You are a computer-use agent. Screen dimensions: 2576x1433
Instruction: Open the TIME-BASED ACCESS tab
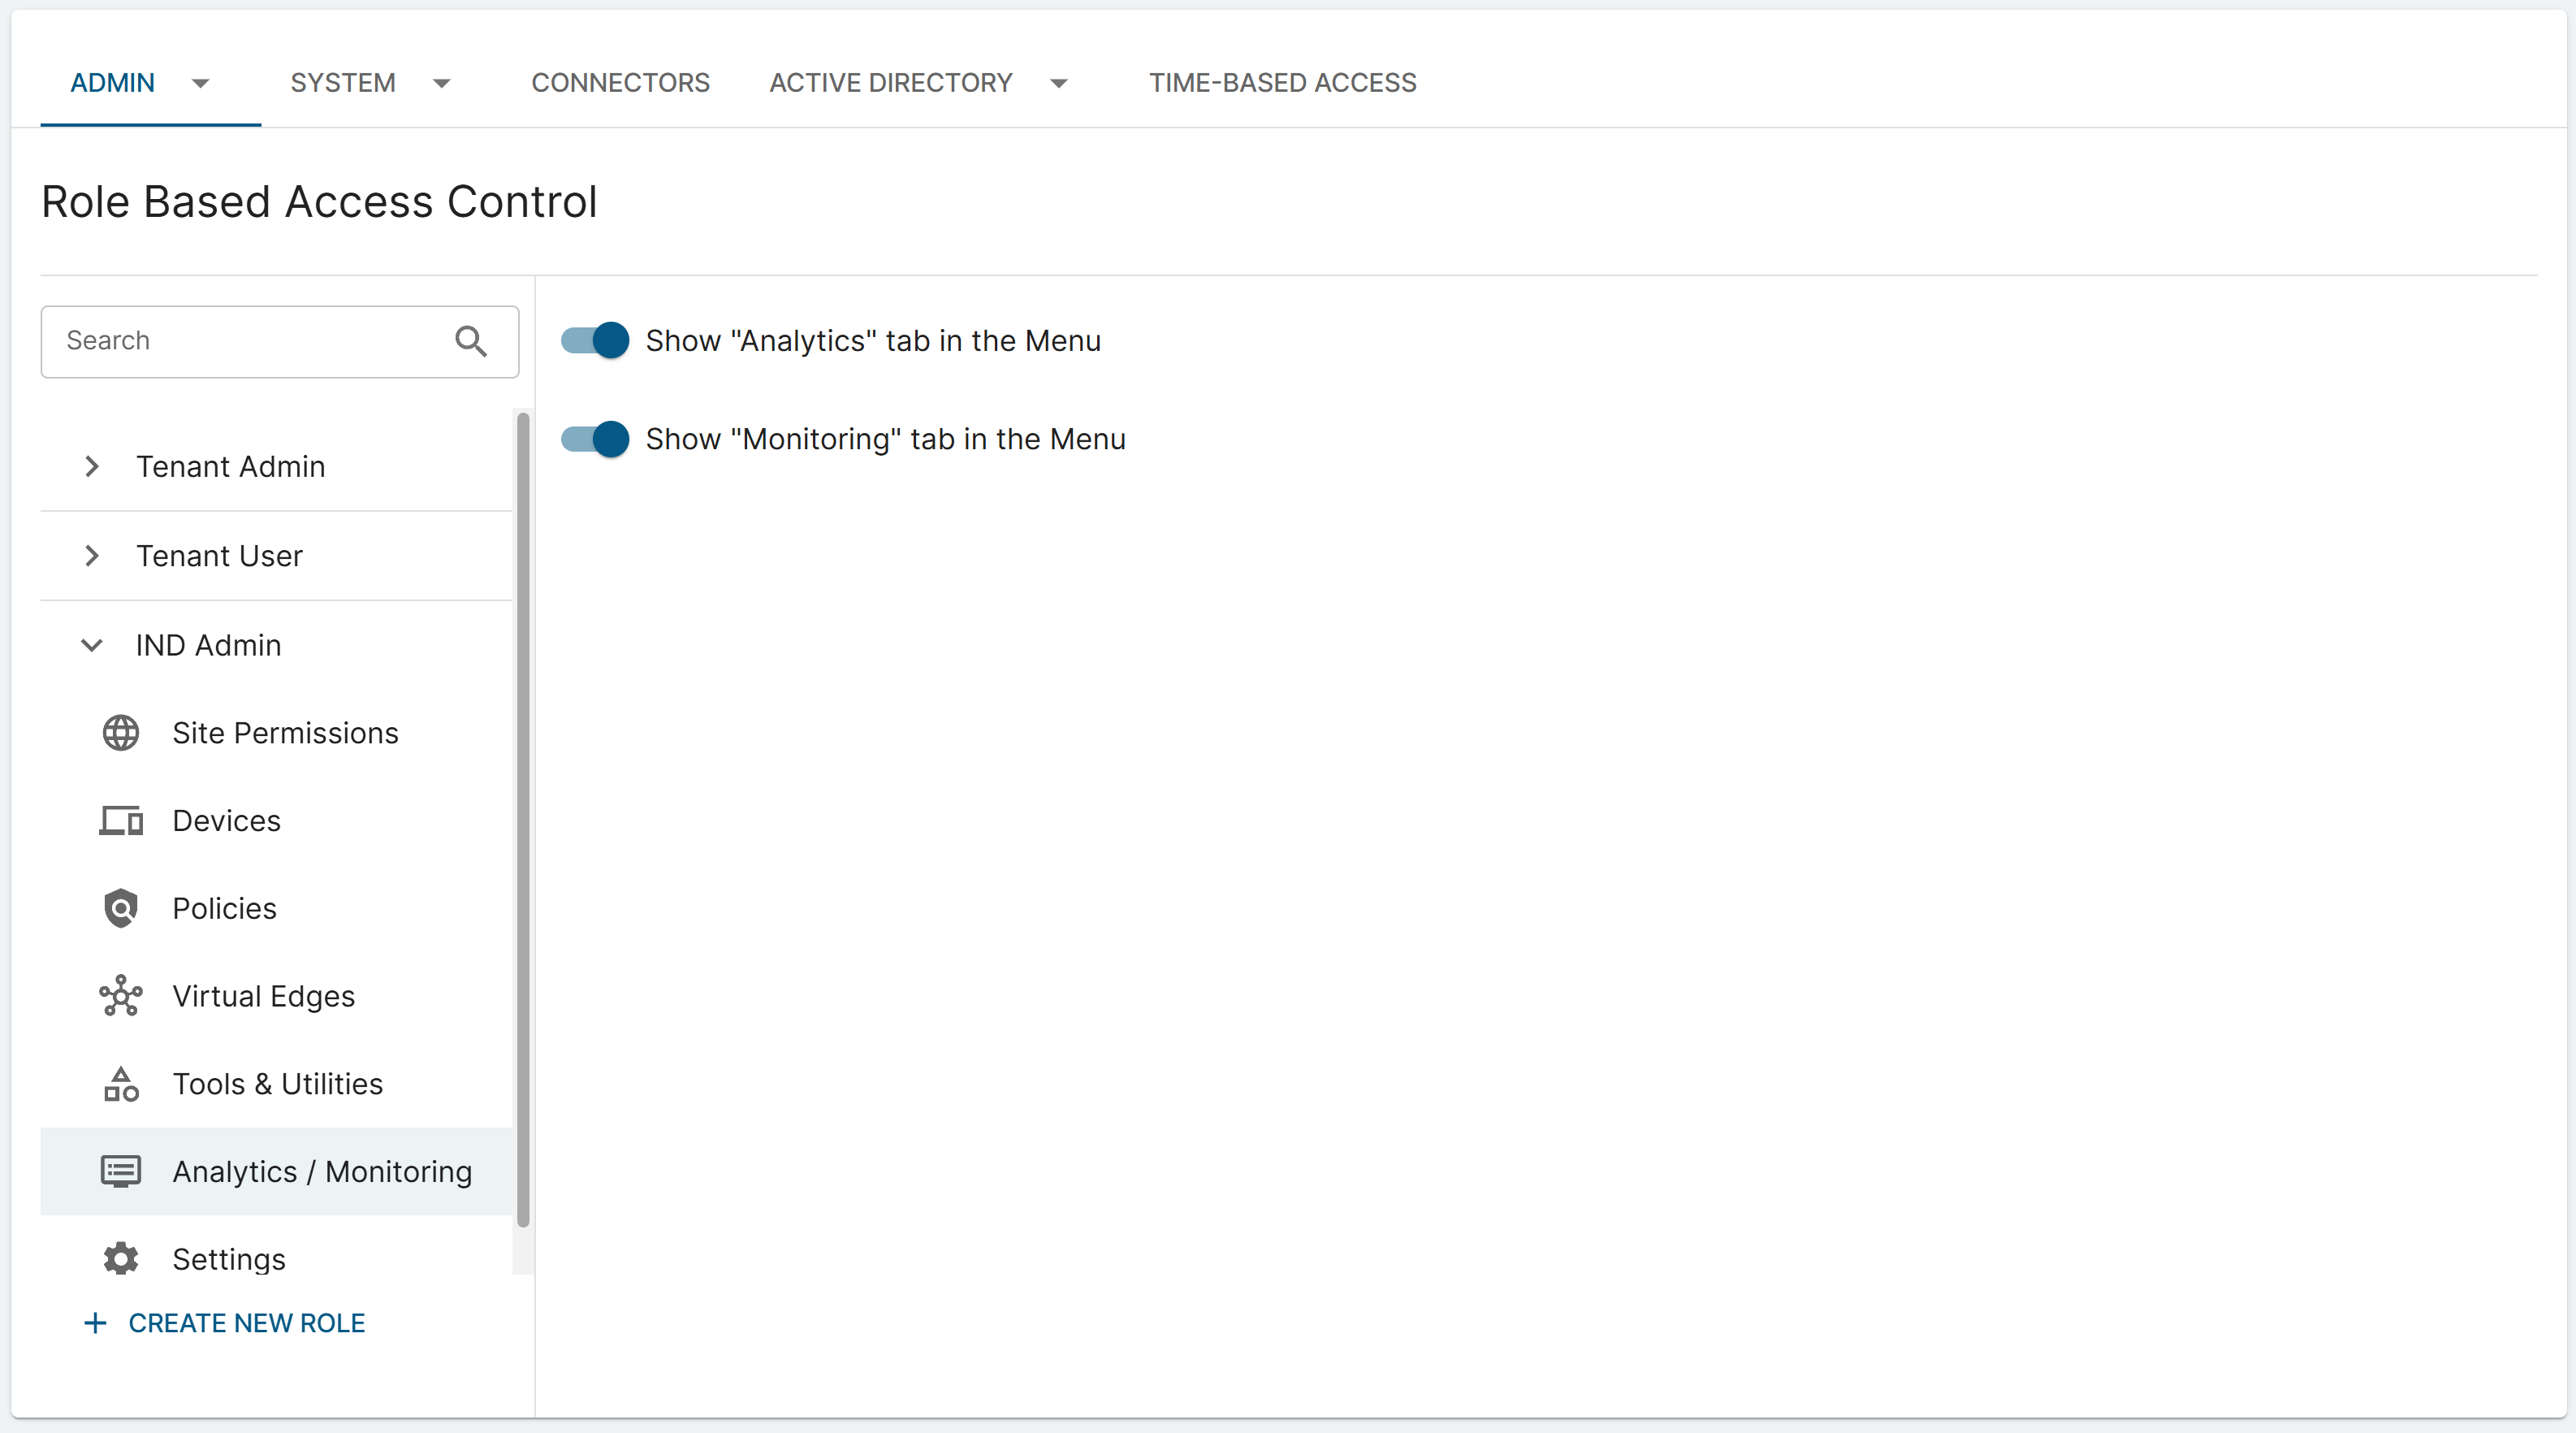pyautogui.click(x=1282, y=83)
